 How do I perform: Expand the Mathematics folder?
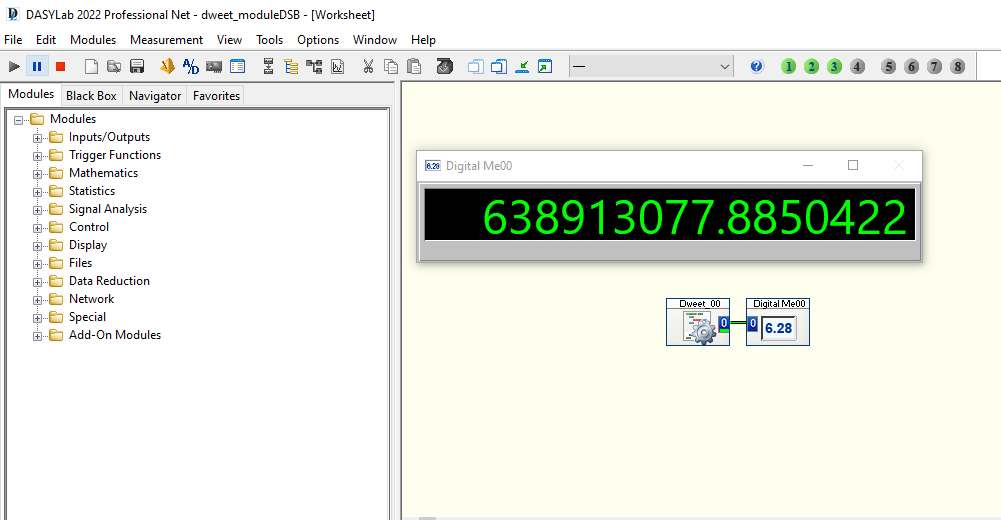tap(37, 174)
